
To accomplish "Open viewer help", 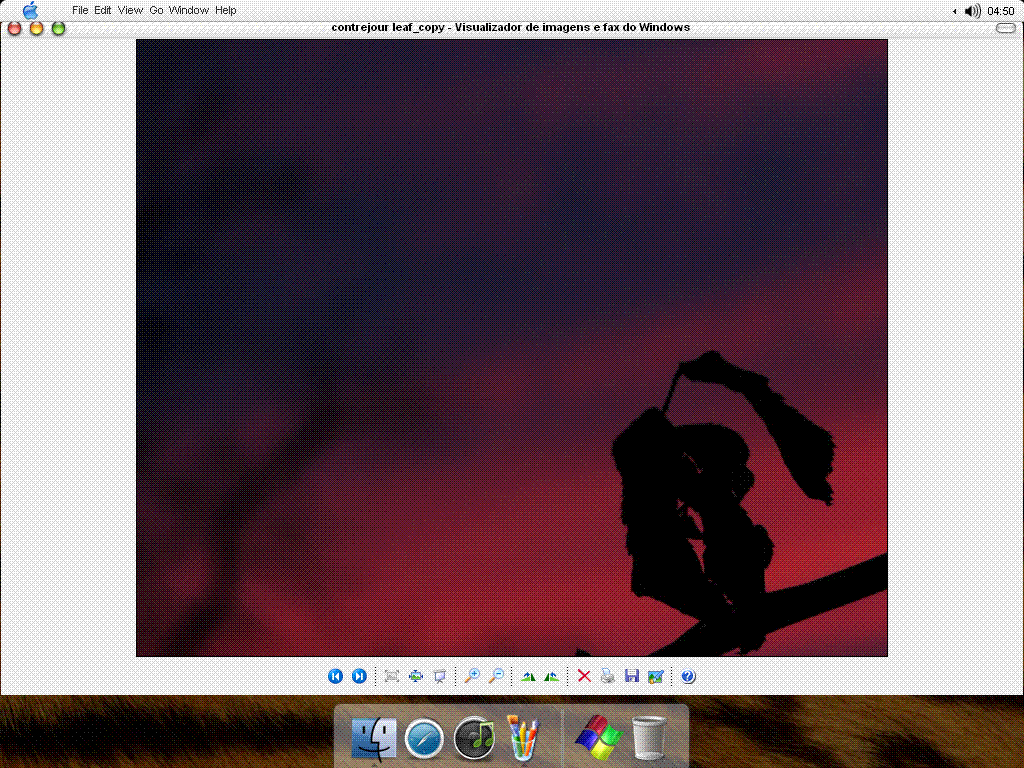I will coord(688,676).
